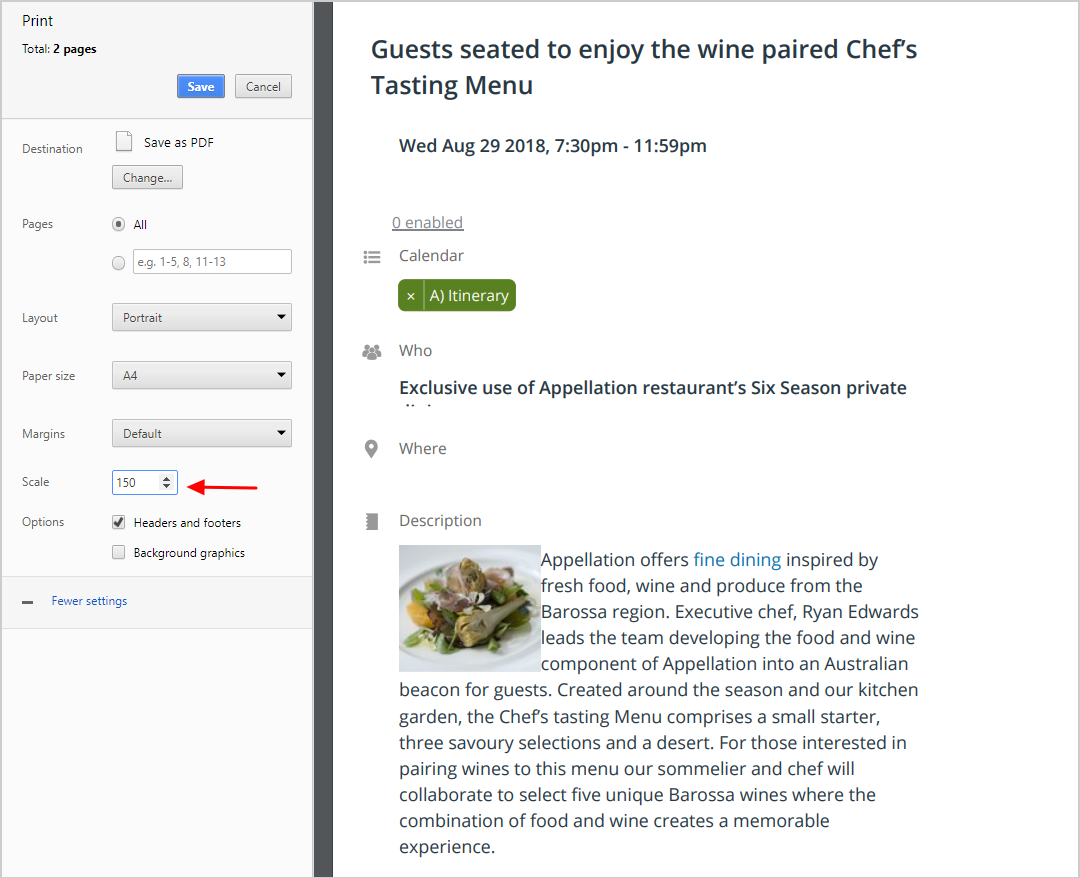The width and height of the screenshot is (1080, 878).
Task: Open the Paper size A4 dropdown
Action: point(202,375)
